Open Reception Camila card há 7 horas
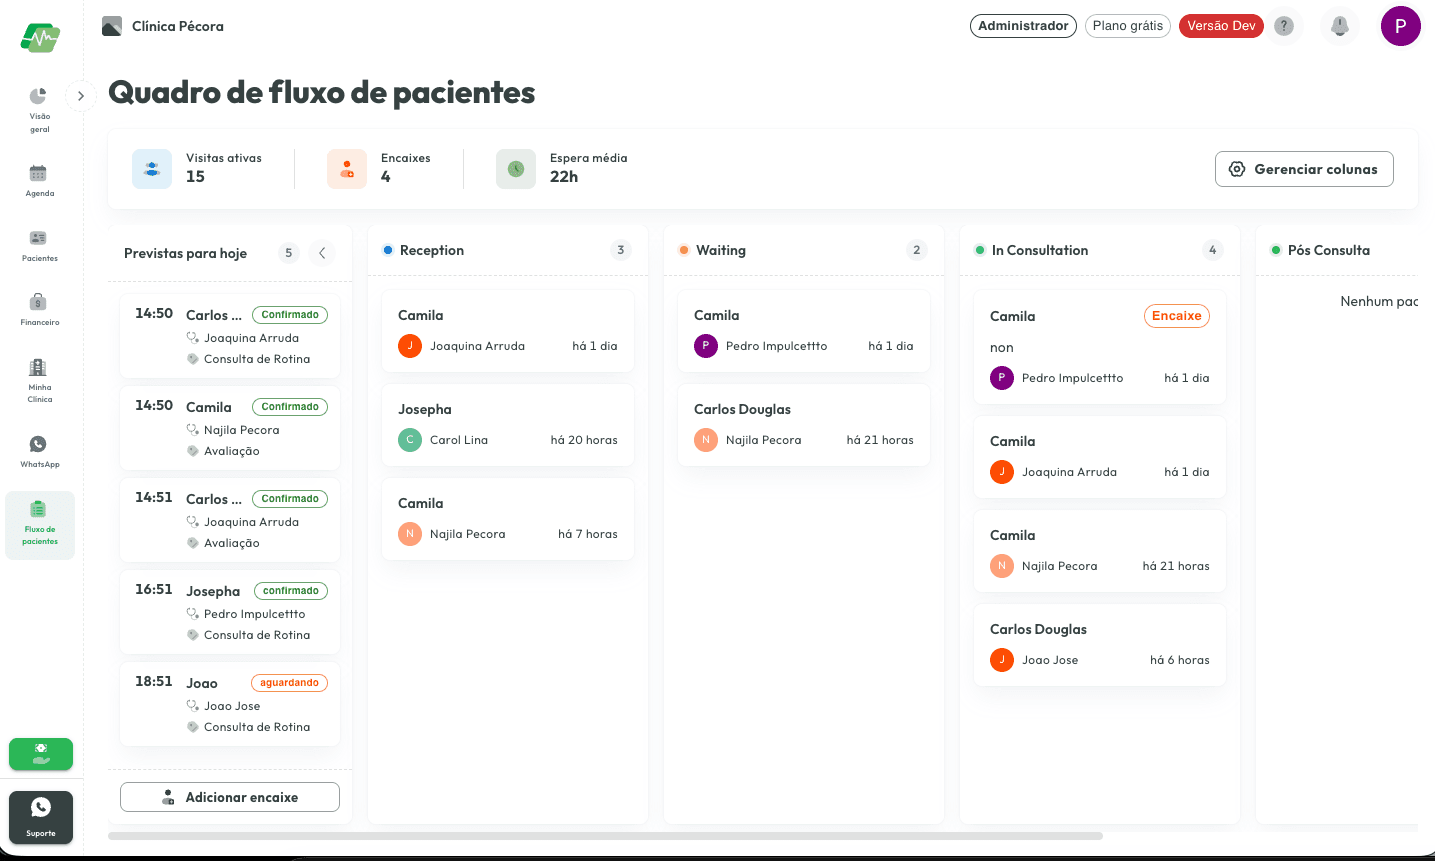 [x=508, y=519]
